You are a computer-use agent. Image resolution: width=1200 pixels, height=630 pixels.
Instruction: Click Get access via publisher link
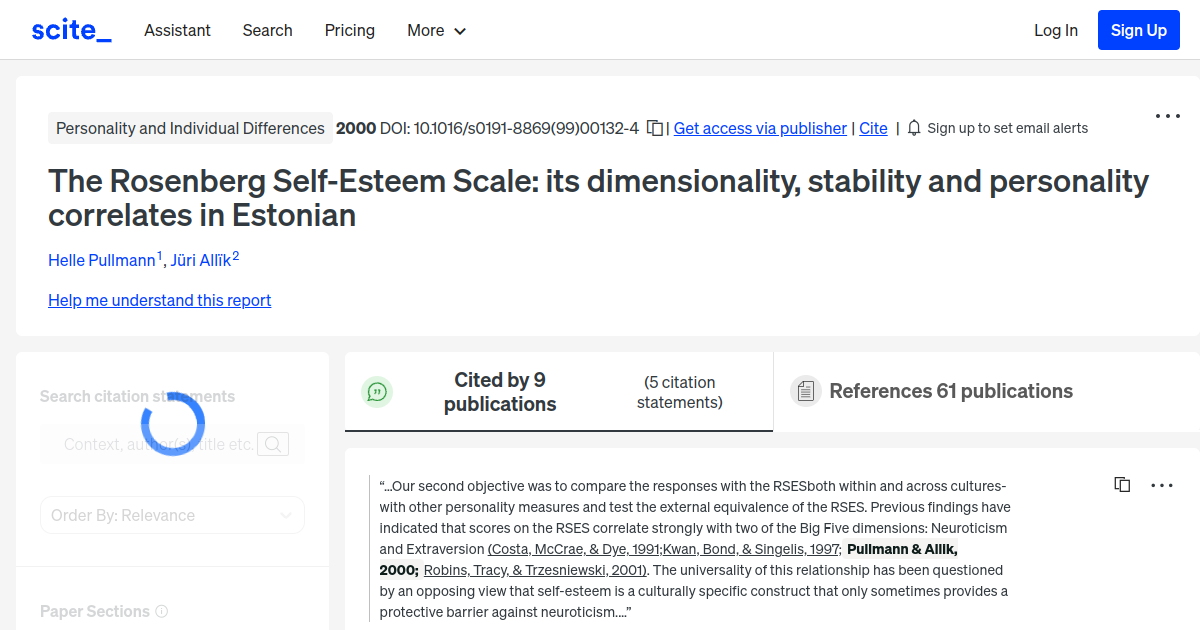760,128
